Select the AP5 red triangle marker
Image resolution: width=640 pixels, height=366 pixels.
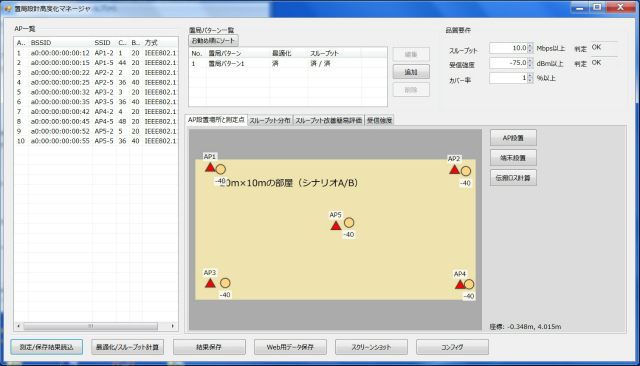[336, 226]
